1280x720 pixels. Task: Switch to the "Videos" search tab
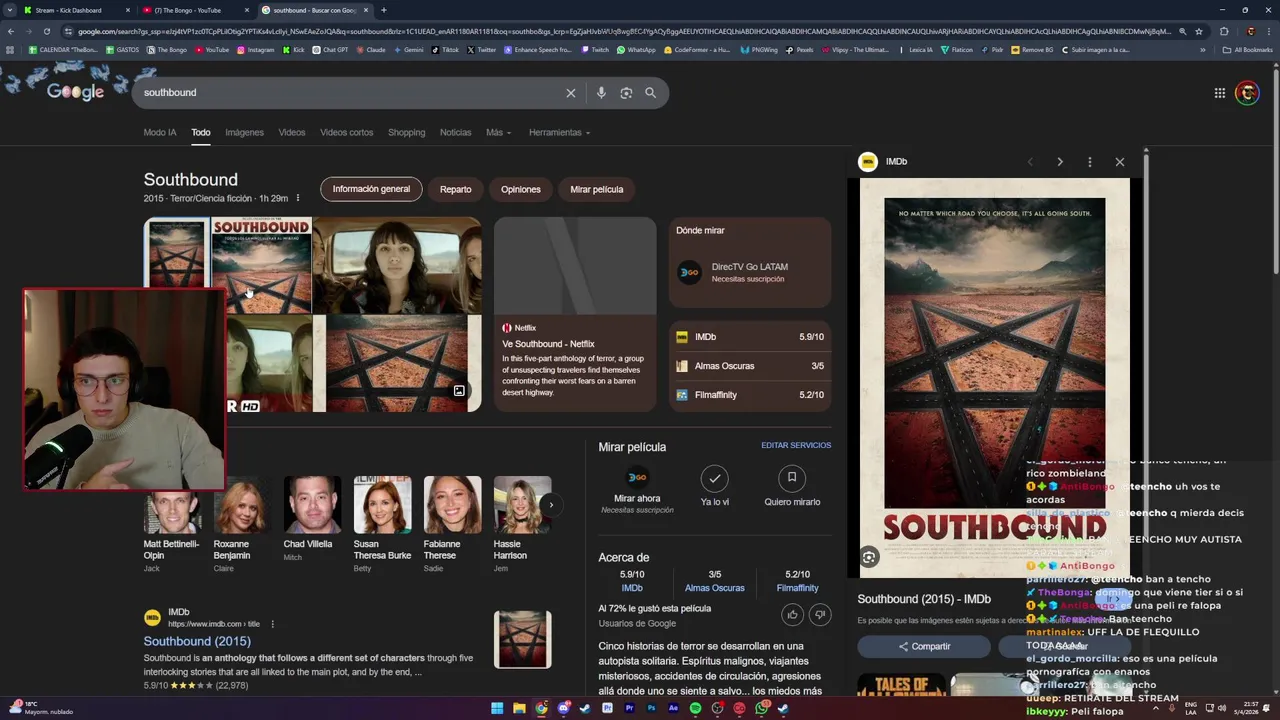292,133
